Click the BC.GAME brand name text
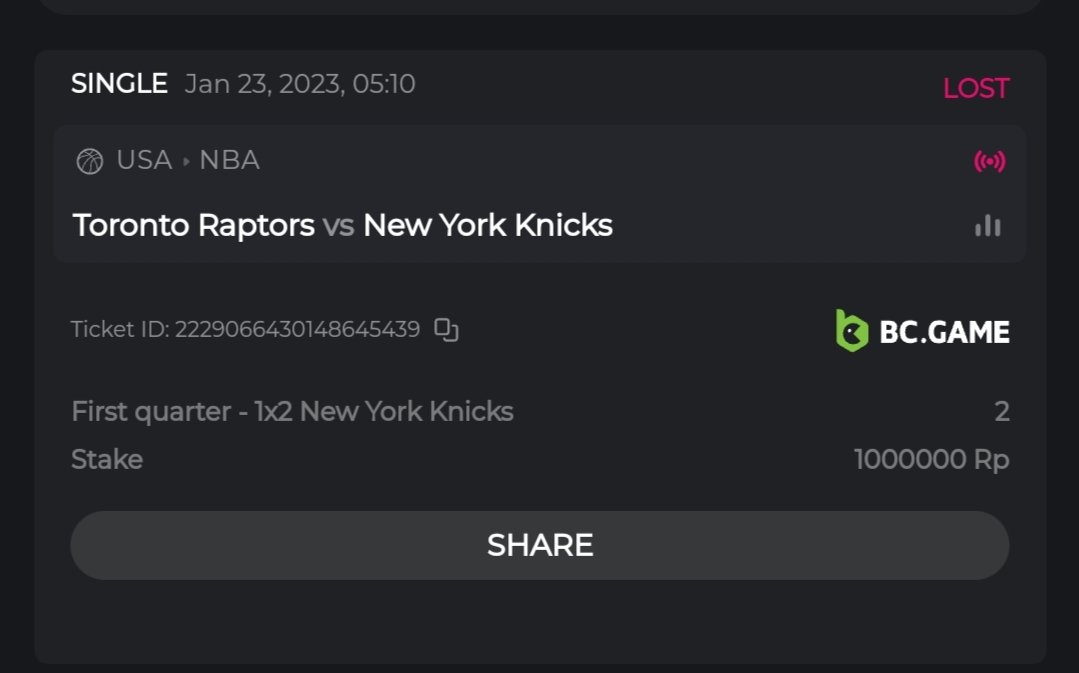 point(944,332)
